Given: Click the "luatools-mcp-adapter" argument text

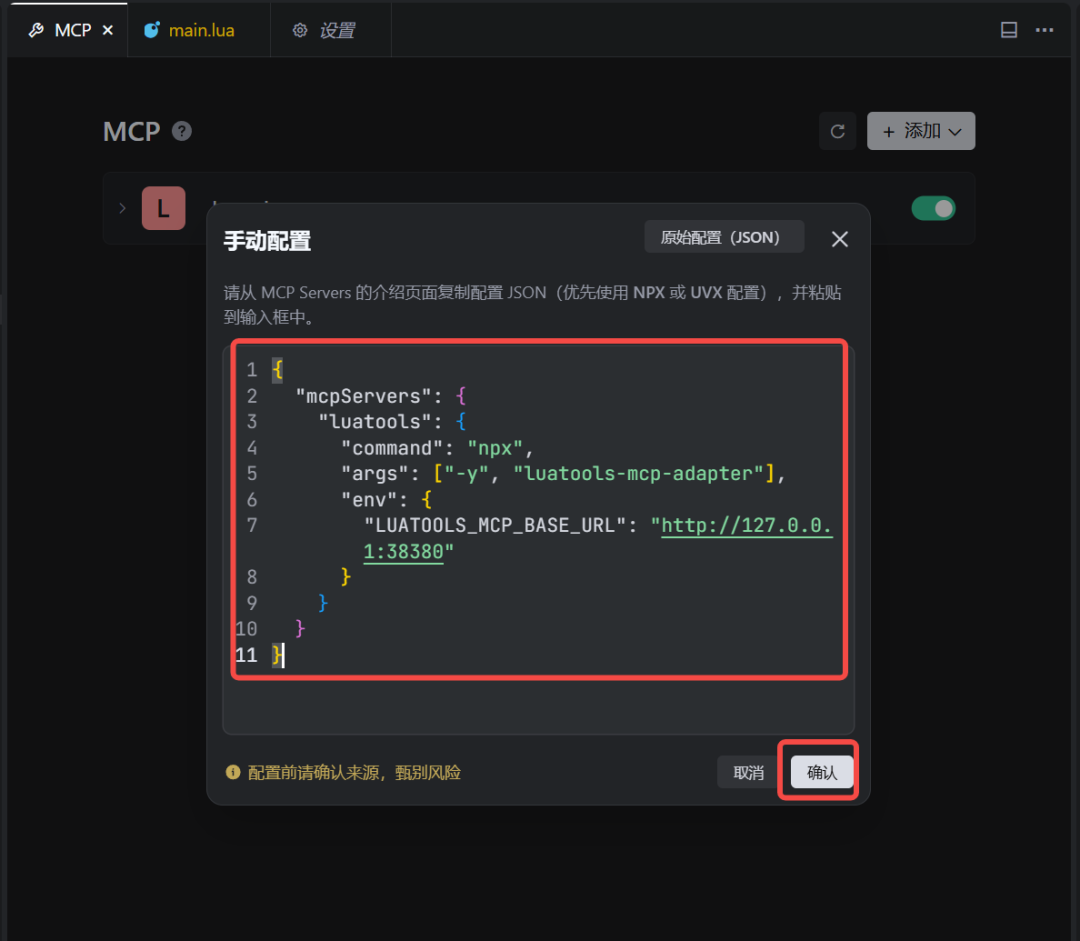Looking at the screenshot, I should [x=638, y=474].
